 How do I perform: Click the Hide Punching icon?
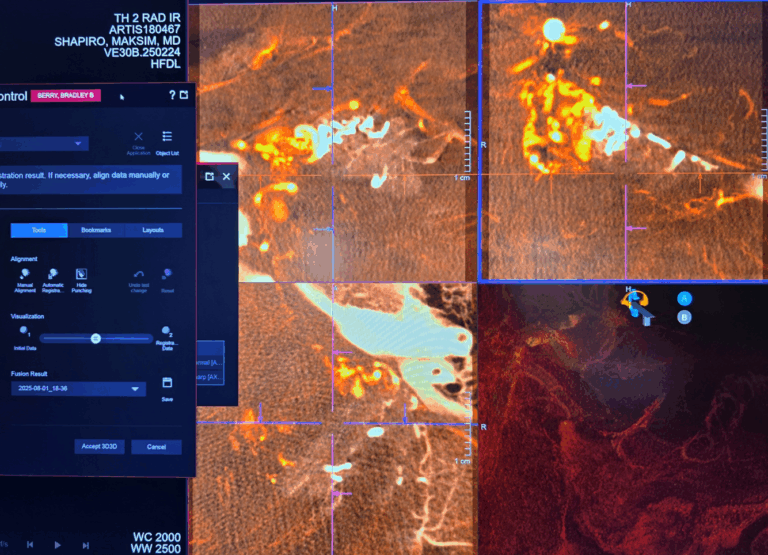coord(82,274)
